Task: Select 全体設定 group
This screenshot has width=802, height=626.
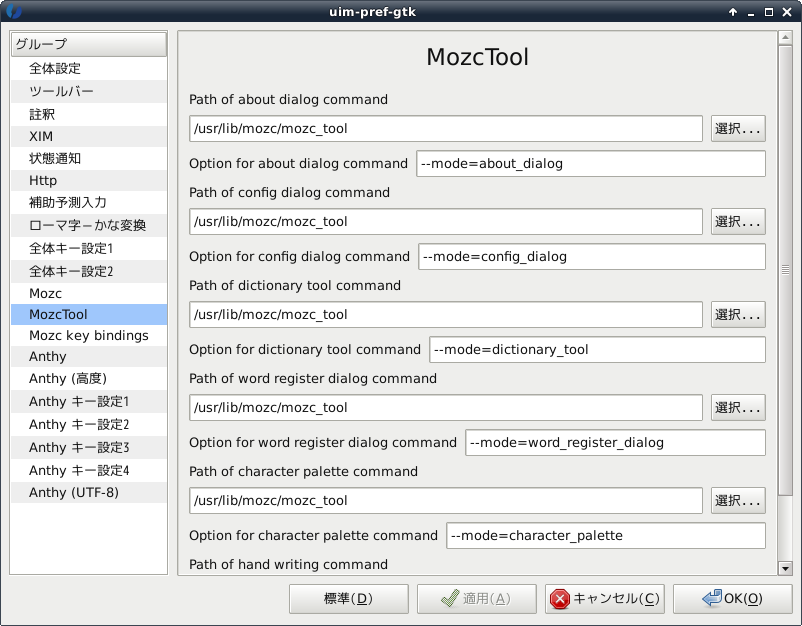Action: point(88,68)
